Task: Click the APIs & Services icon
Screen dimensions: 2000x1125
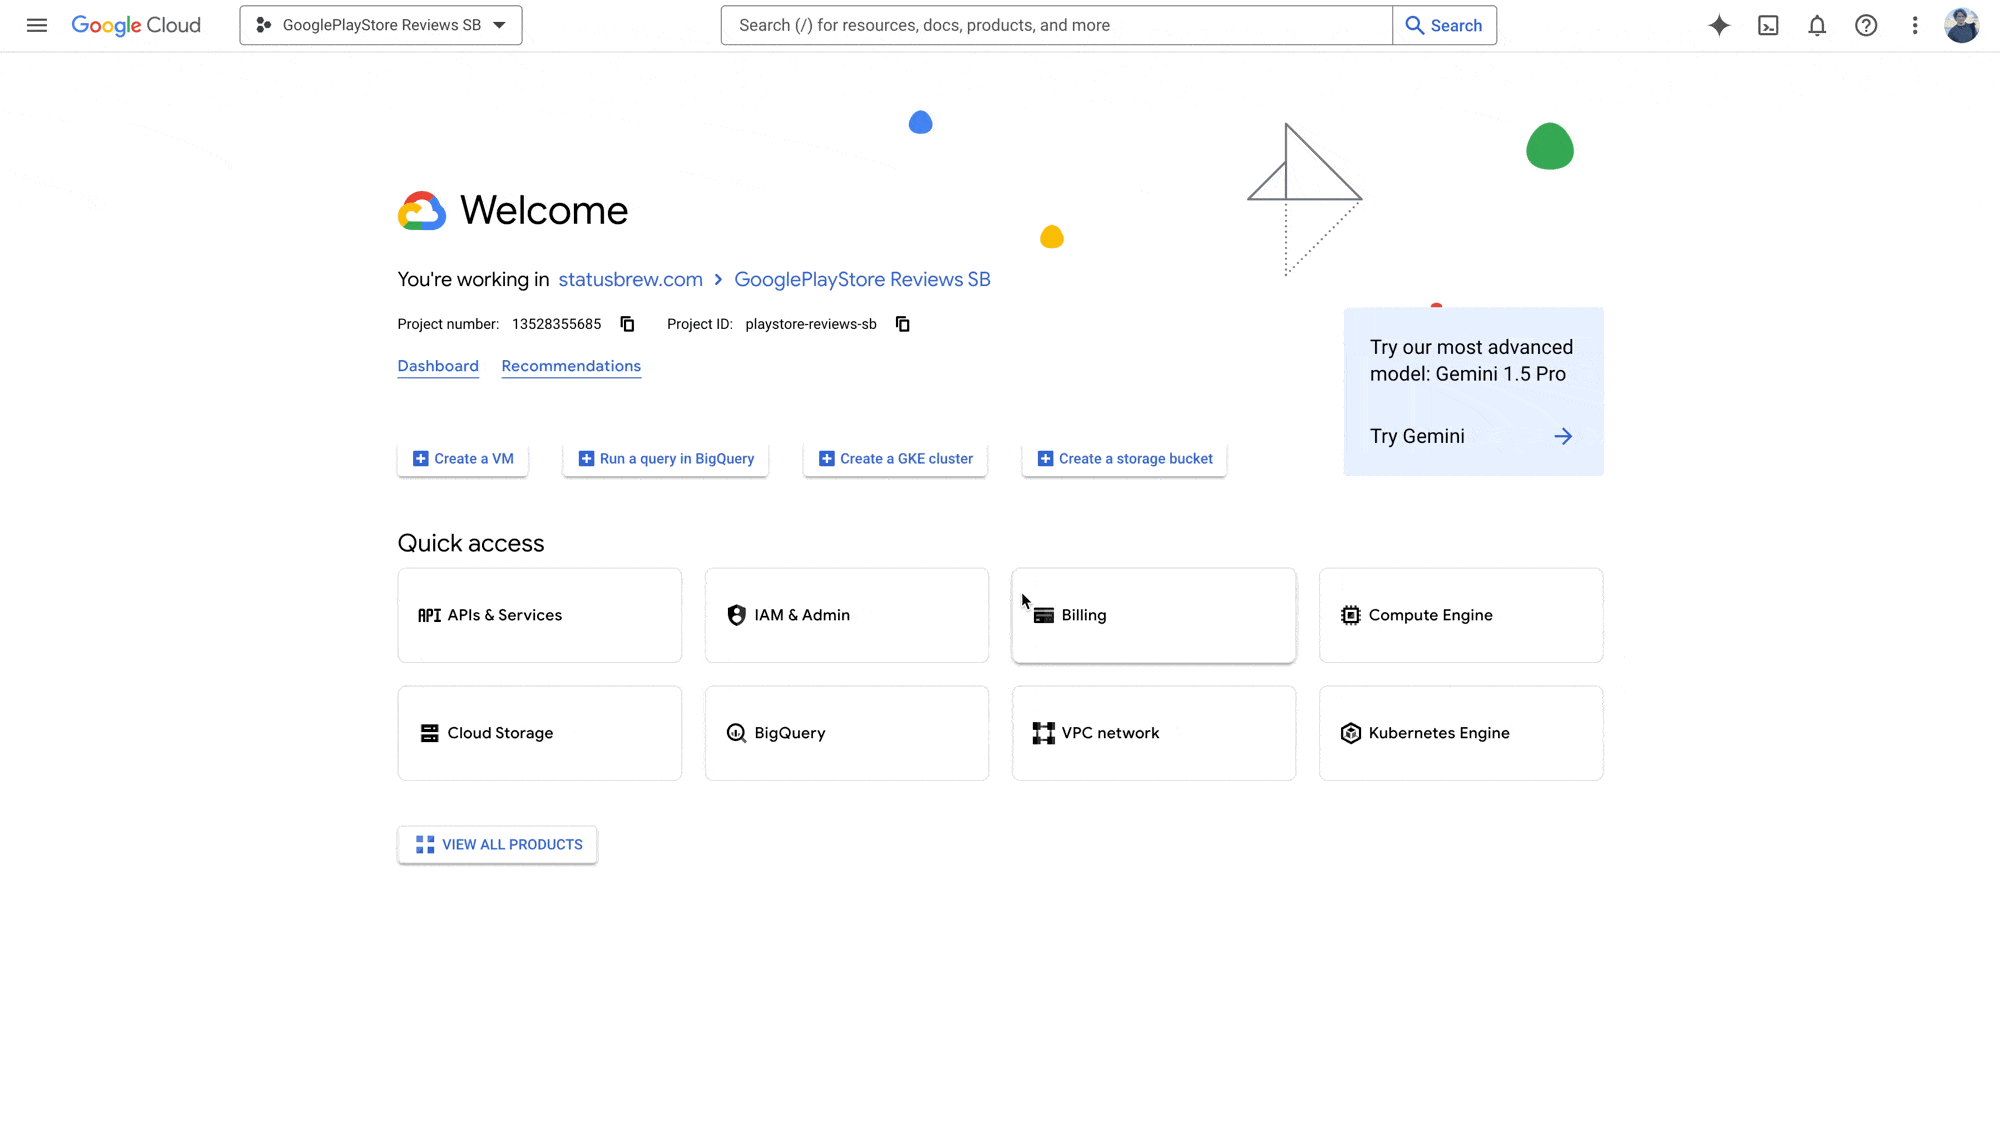Action: (430, 614)
